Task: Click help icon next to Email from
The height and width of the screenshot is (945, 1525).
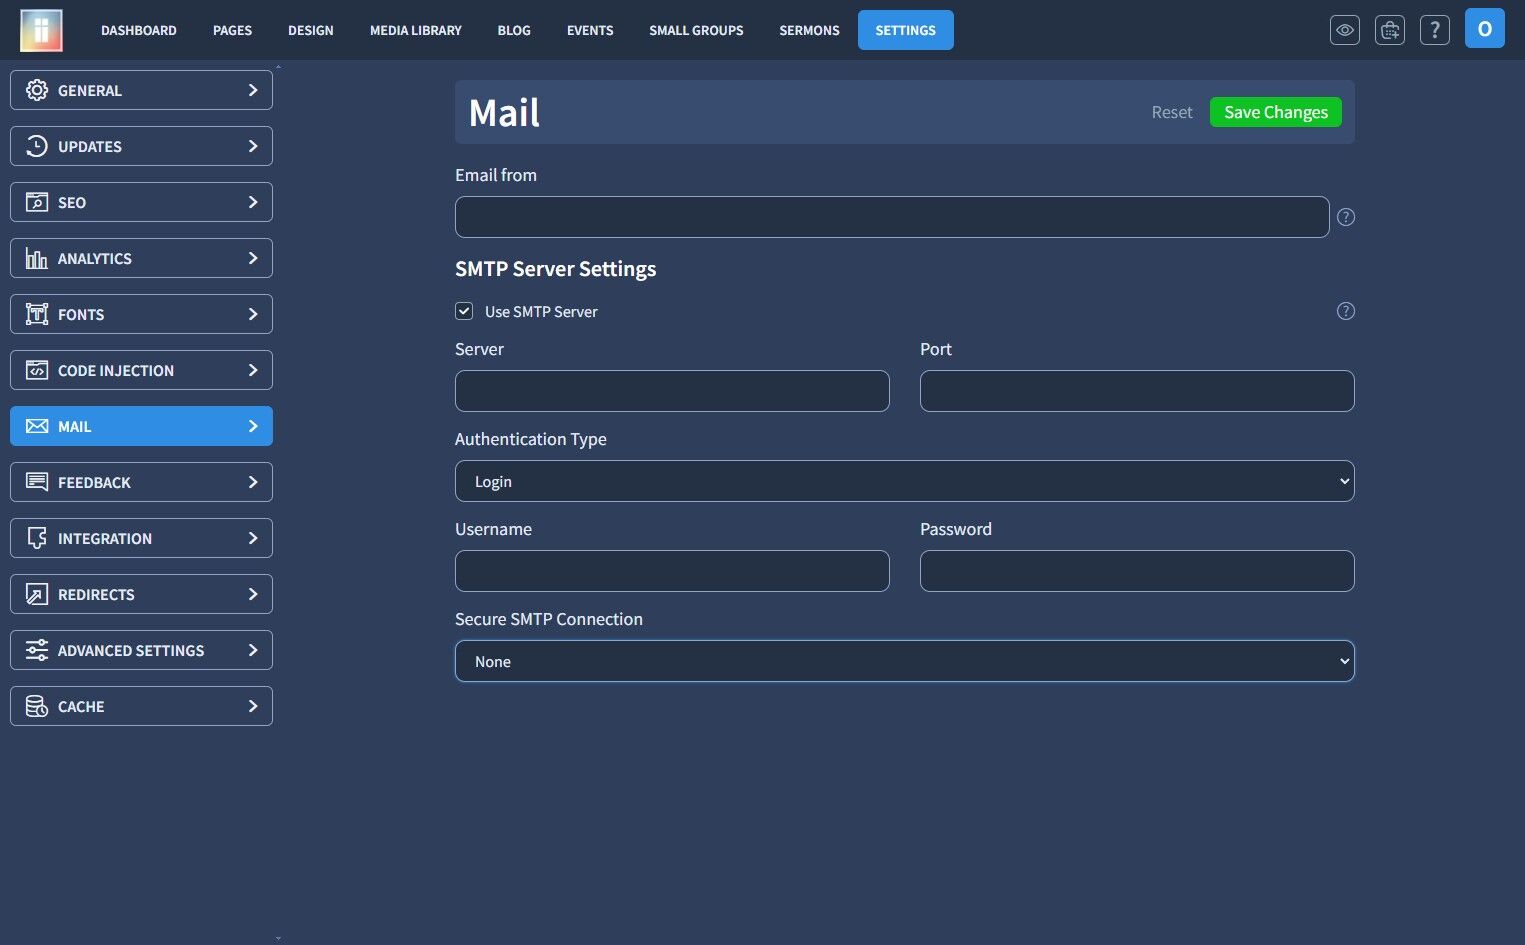Action: click(1346, 217)
